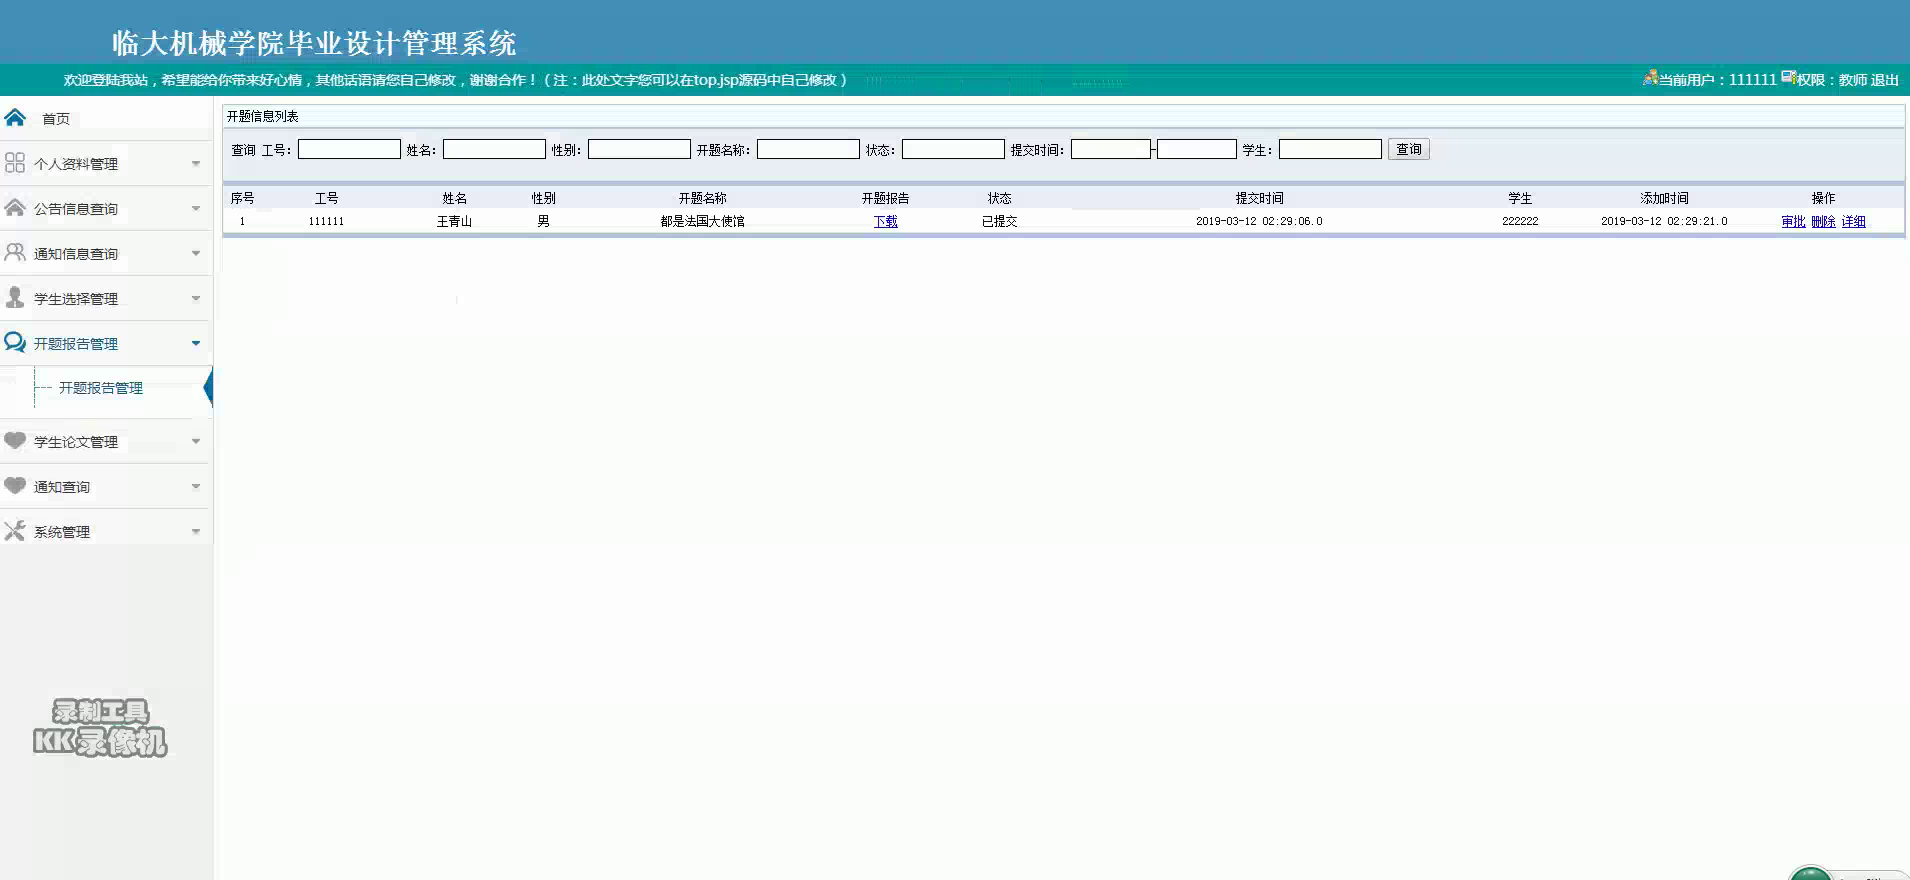Open the 公告信息查询 menu
Viewport: 1910px width, 880px height.
pos(76,209)
